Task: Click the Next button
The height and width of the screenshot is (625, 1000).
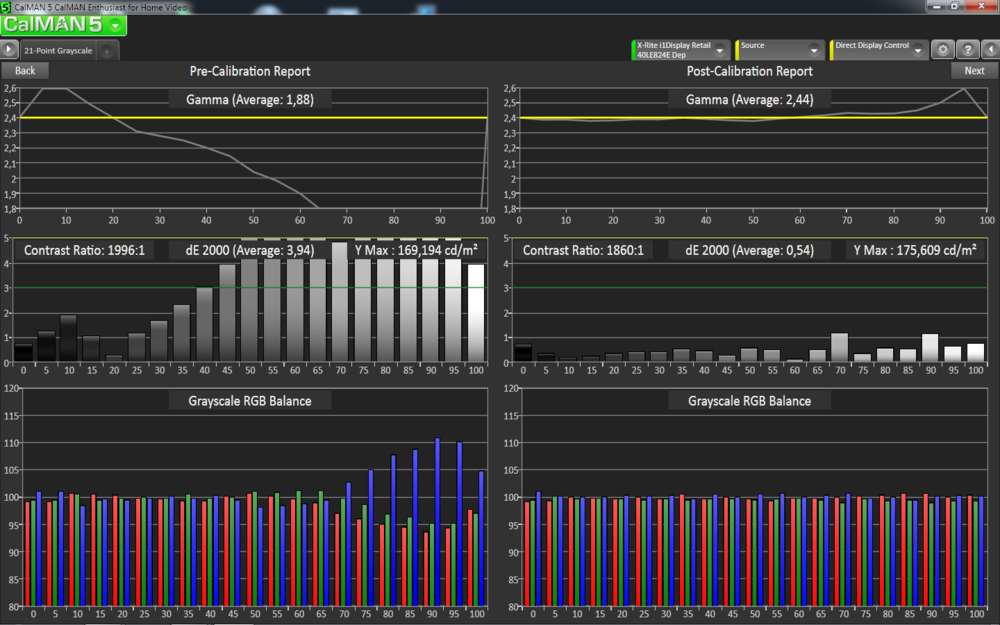Action: tap(974, 71)
